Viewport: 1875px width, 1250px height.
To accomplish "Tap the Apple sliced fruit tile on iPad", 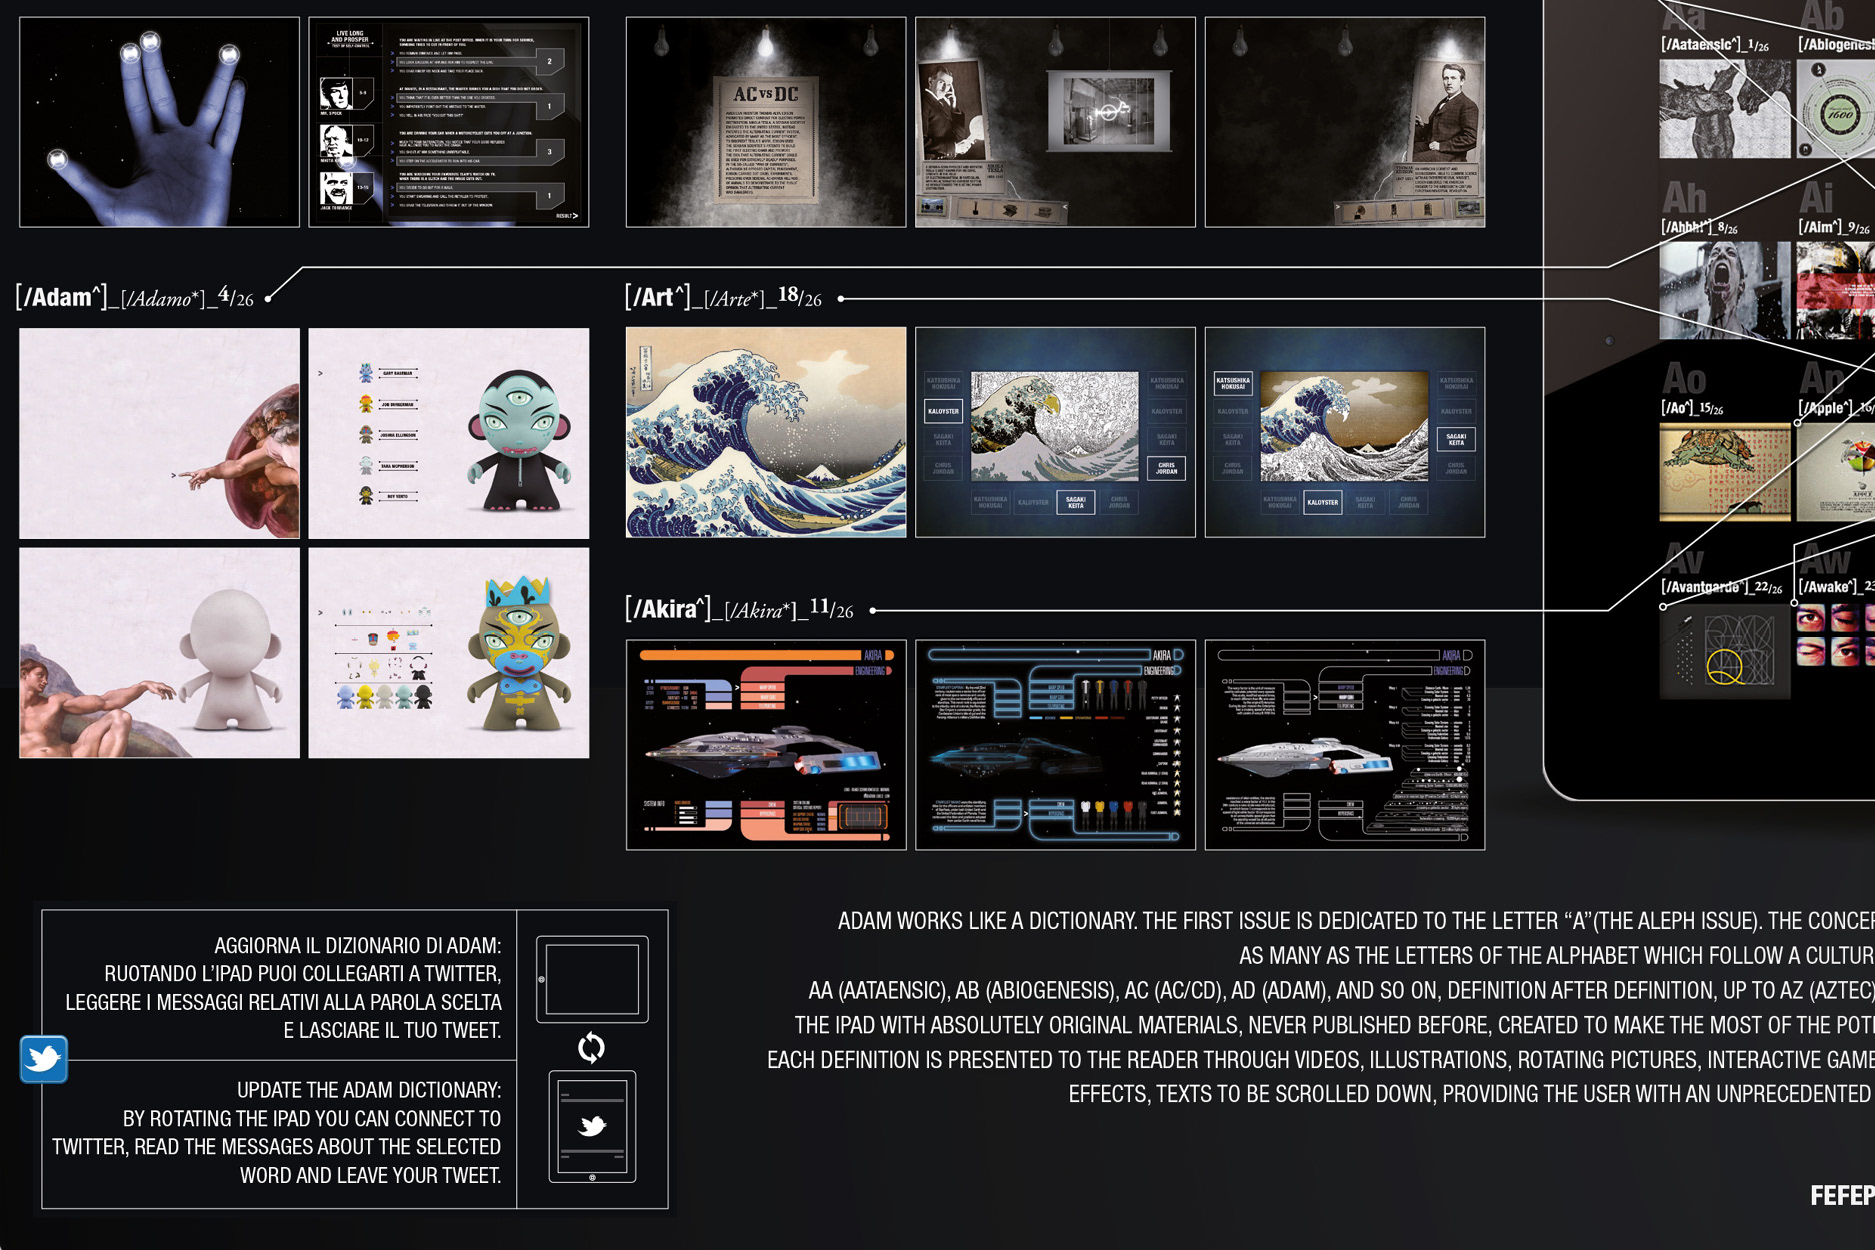I will coord(1836,472).
